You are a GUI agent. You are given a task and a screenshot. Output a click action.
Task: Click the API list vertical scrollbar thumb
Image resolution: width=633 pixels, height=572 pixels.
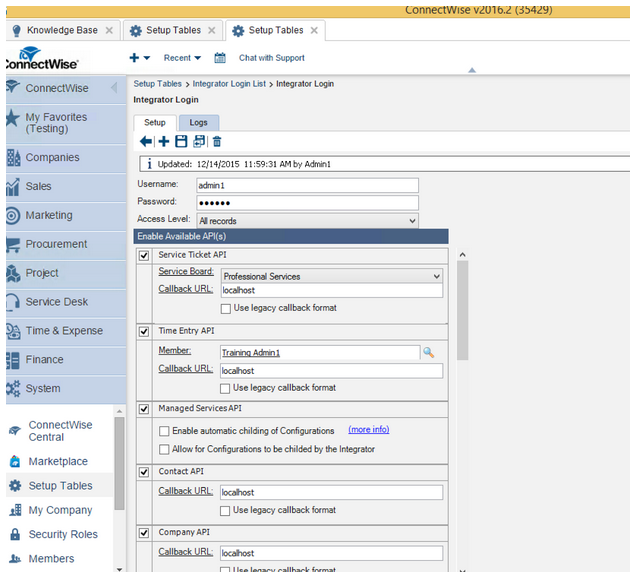pos(462,310)
